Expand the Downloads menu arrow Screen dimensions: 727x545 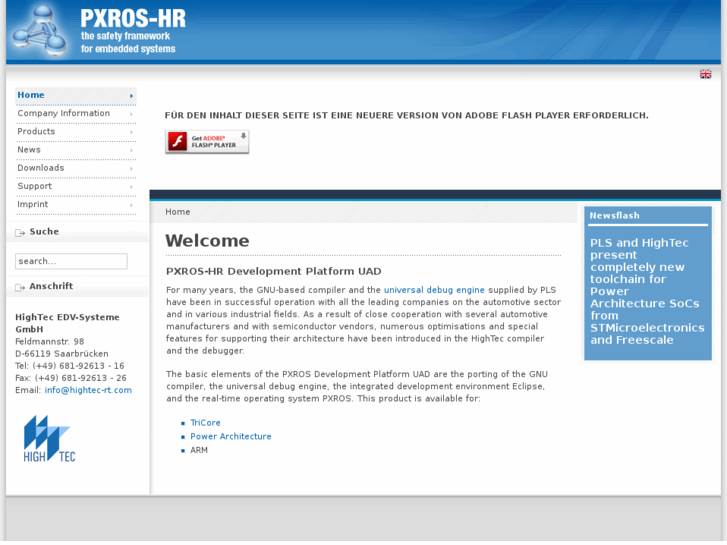click(x=131, y=168)
